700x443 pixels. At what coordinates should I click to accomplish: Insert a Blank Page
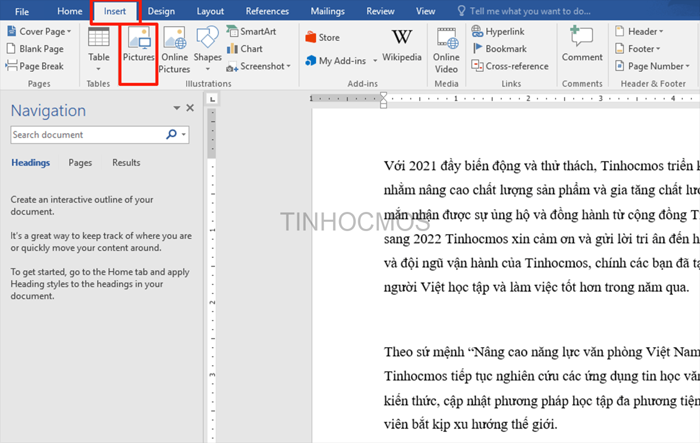point(35,49)
